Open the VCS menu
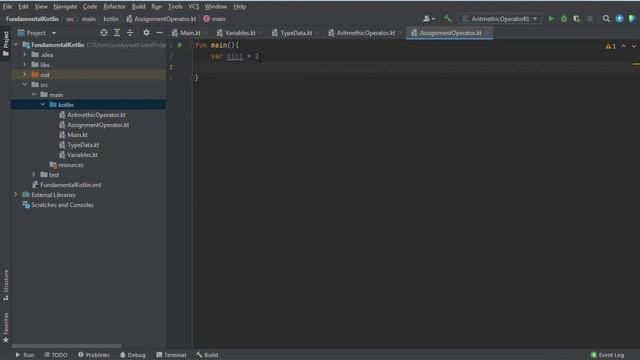This screenshot has height=360, width=640. [x=193, y=7]
